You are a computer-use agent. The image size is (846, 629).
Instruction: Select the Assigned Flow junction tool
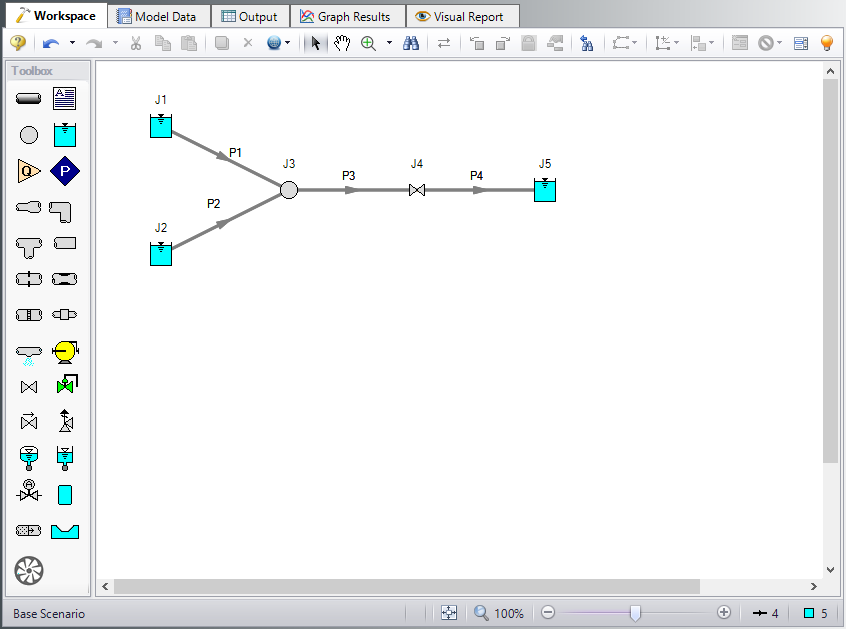tap(29, 171)
